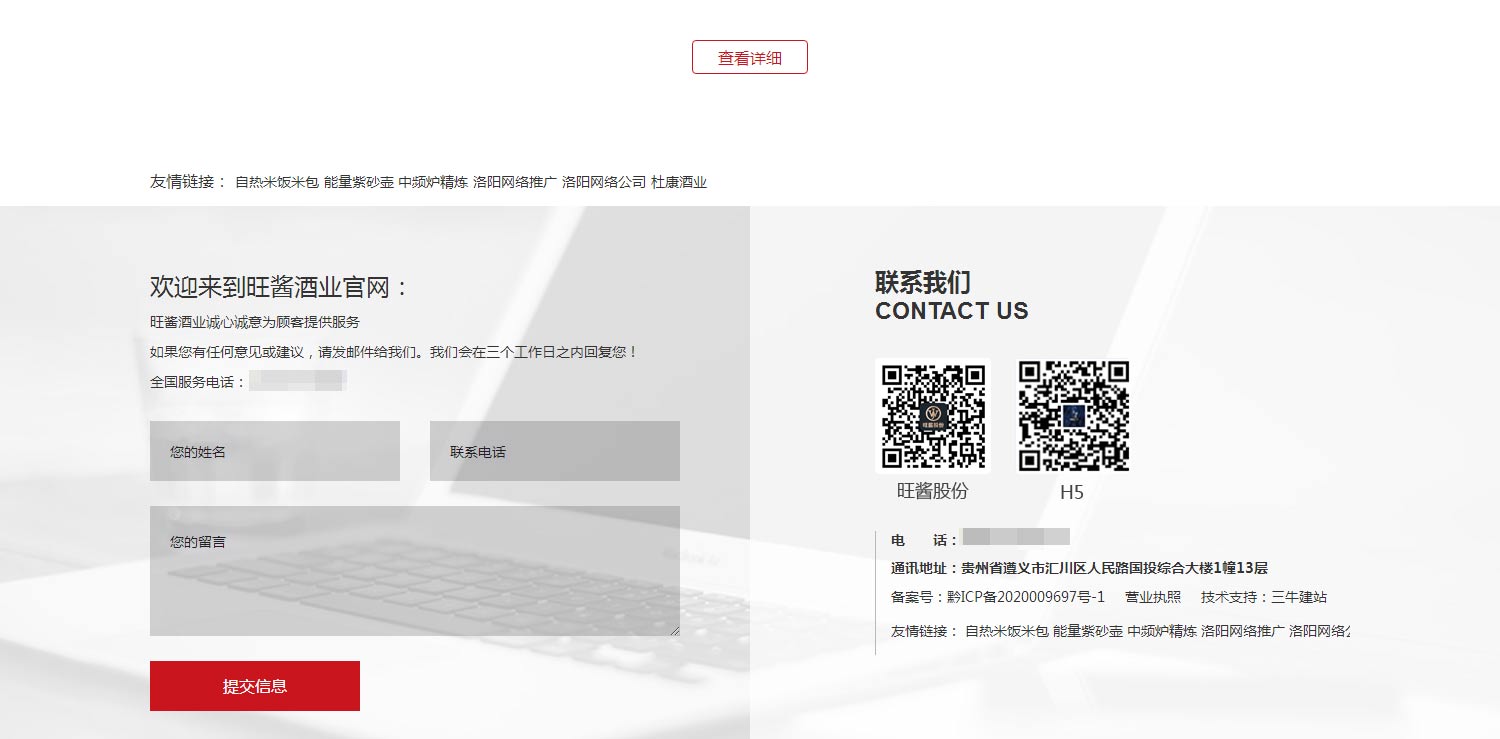Screen dimensions: 1500x739
Task: Click the 旺酱股份 QR code label
Action: click(x=932, y=491)
